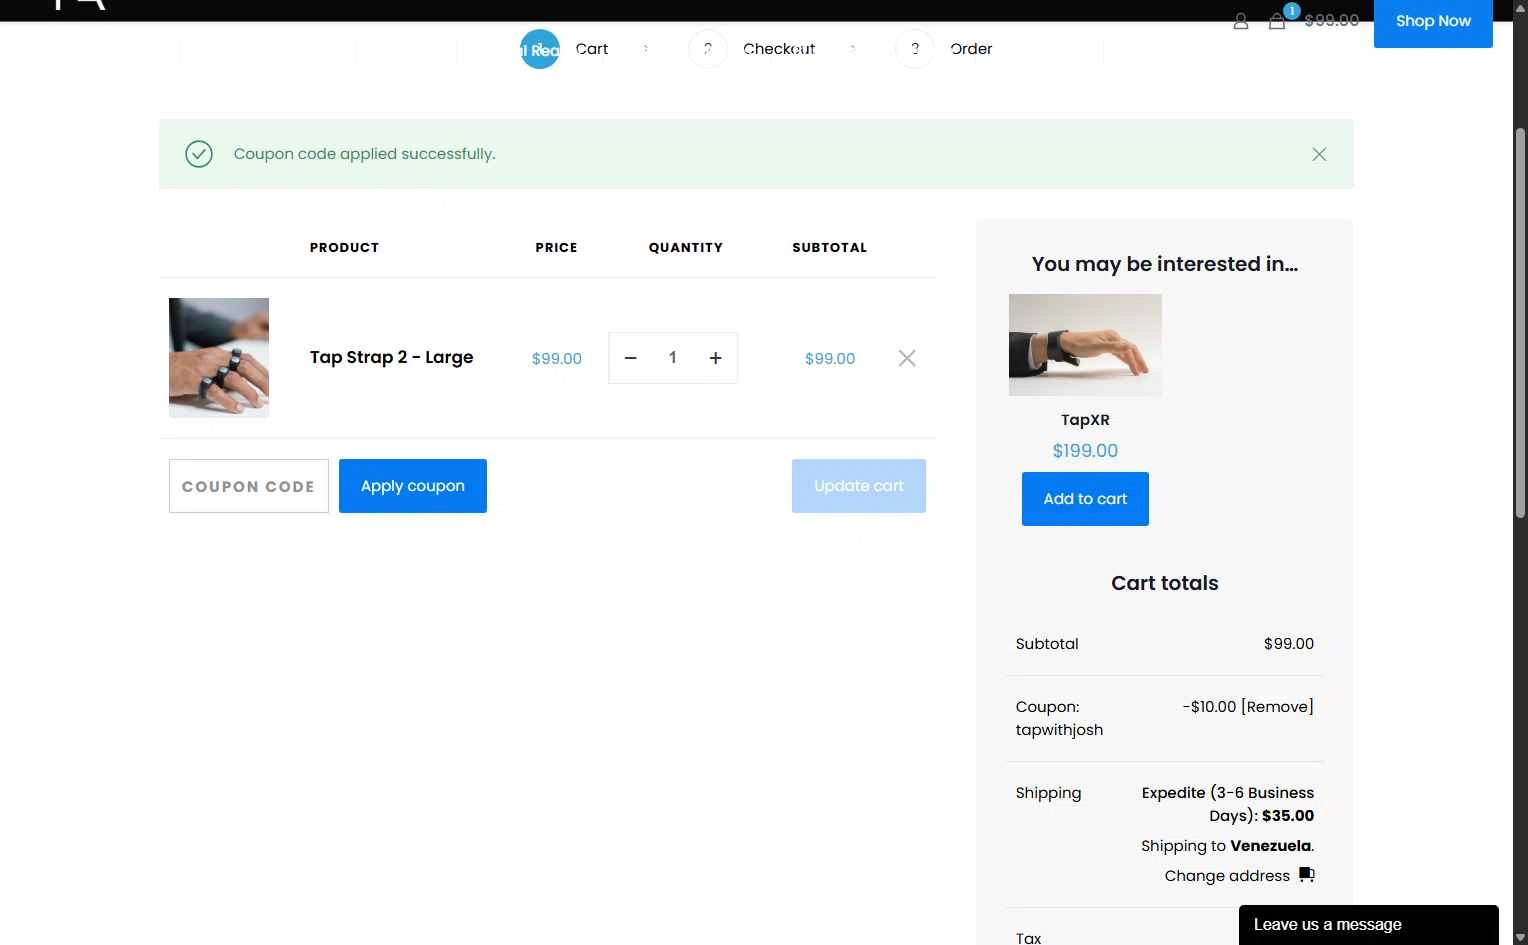This screenshot has width=1528, height=945.
Task: Focus the quantity number field
Action: tap(673, 358)
